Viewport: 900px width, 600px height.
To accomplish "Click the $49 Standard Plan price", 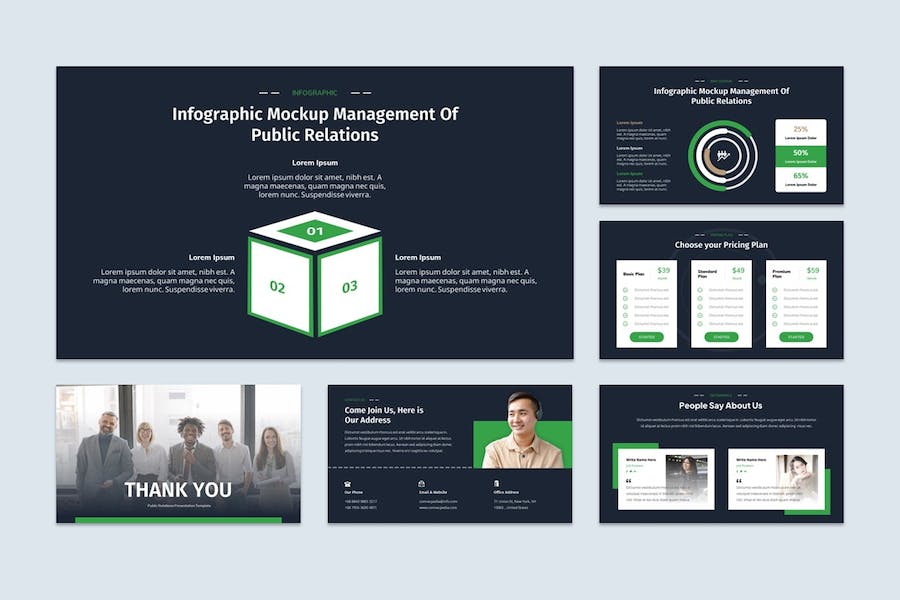I will tap(738, 270).
